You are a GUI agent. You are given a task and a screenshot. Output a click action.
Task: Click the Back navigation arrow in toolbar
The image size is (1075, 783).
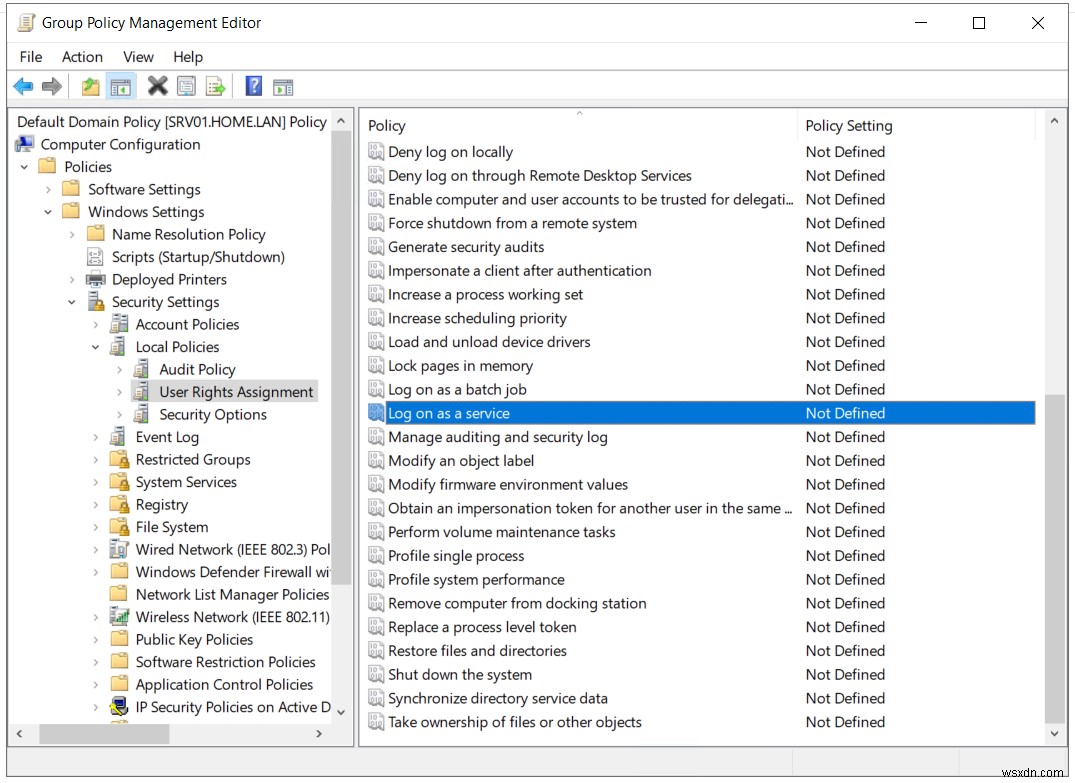(22, 86)
